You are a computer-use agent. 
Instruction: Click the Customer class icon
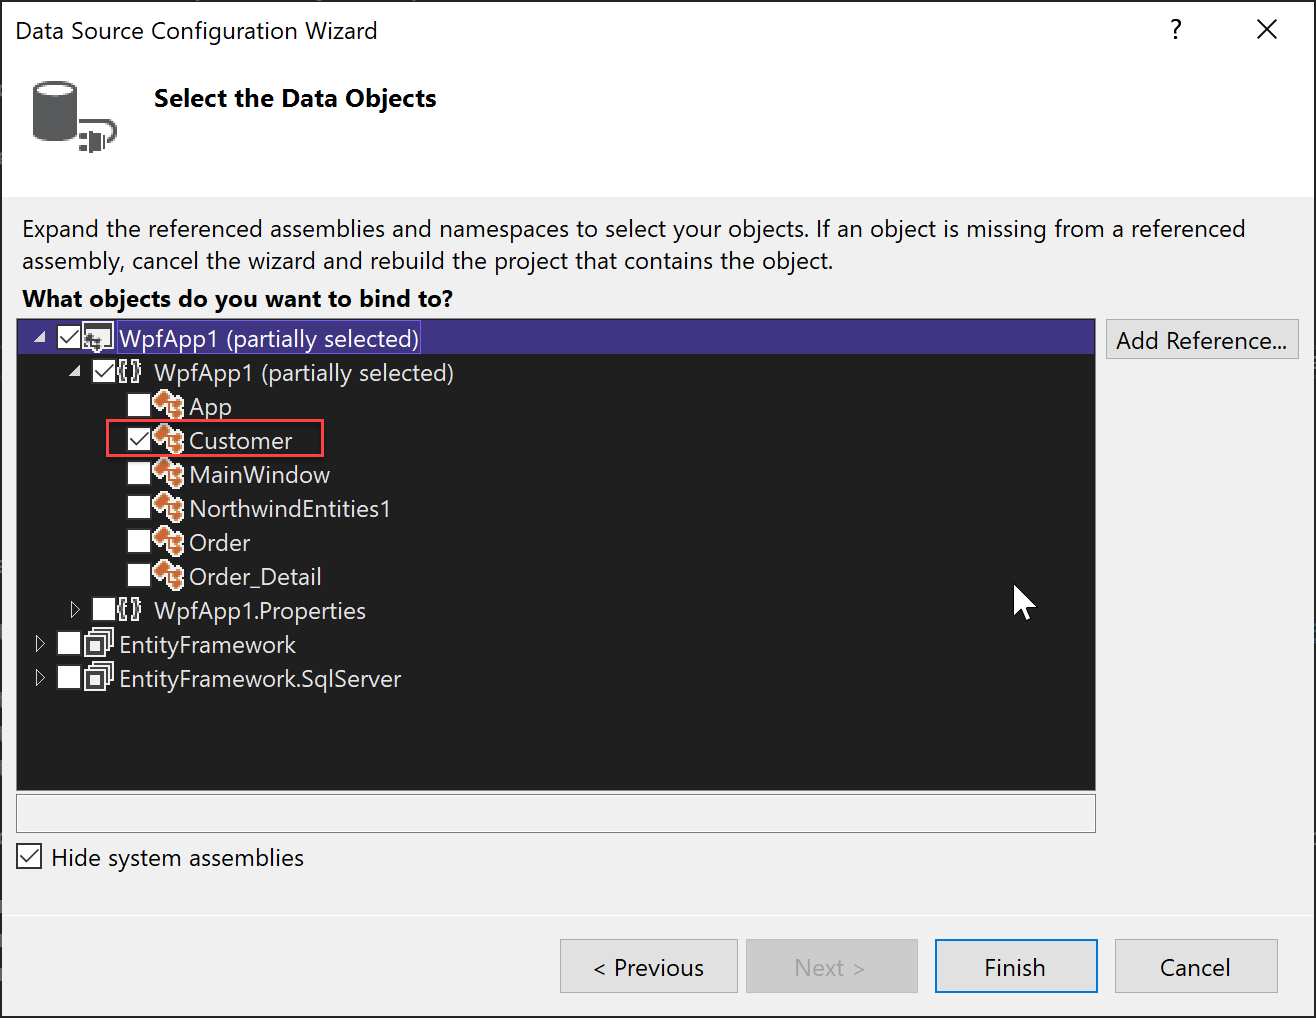pyautogui.click(x=168, y=440)
